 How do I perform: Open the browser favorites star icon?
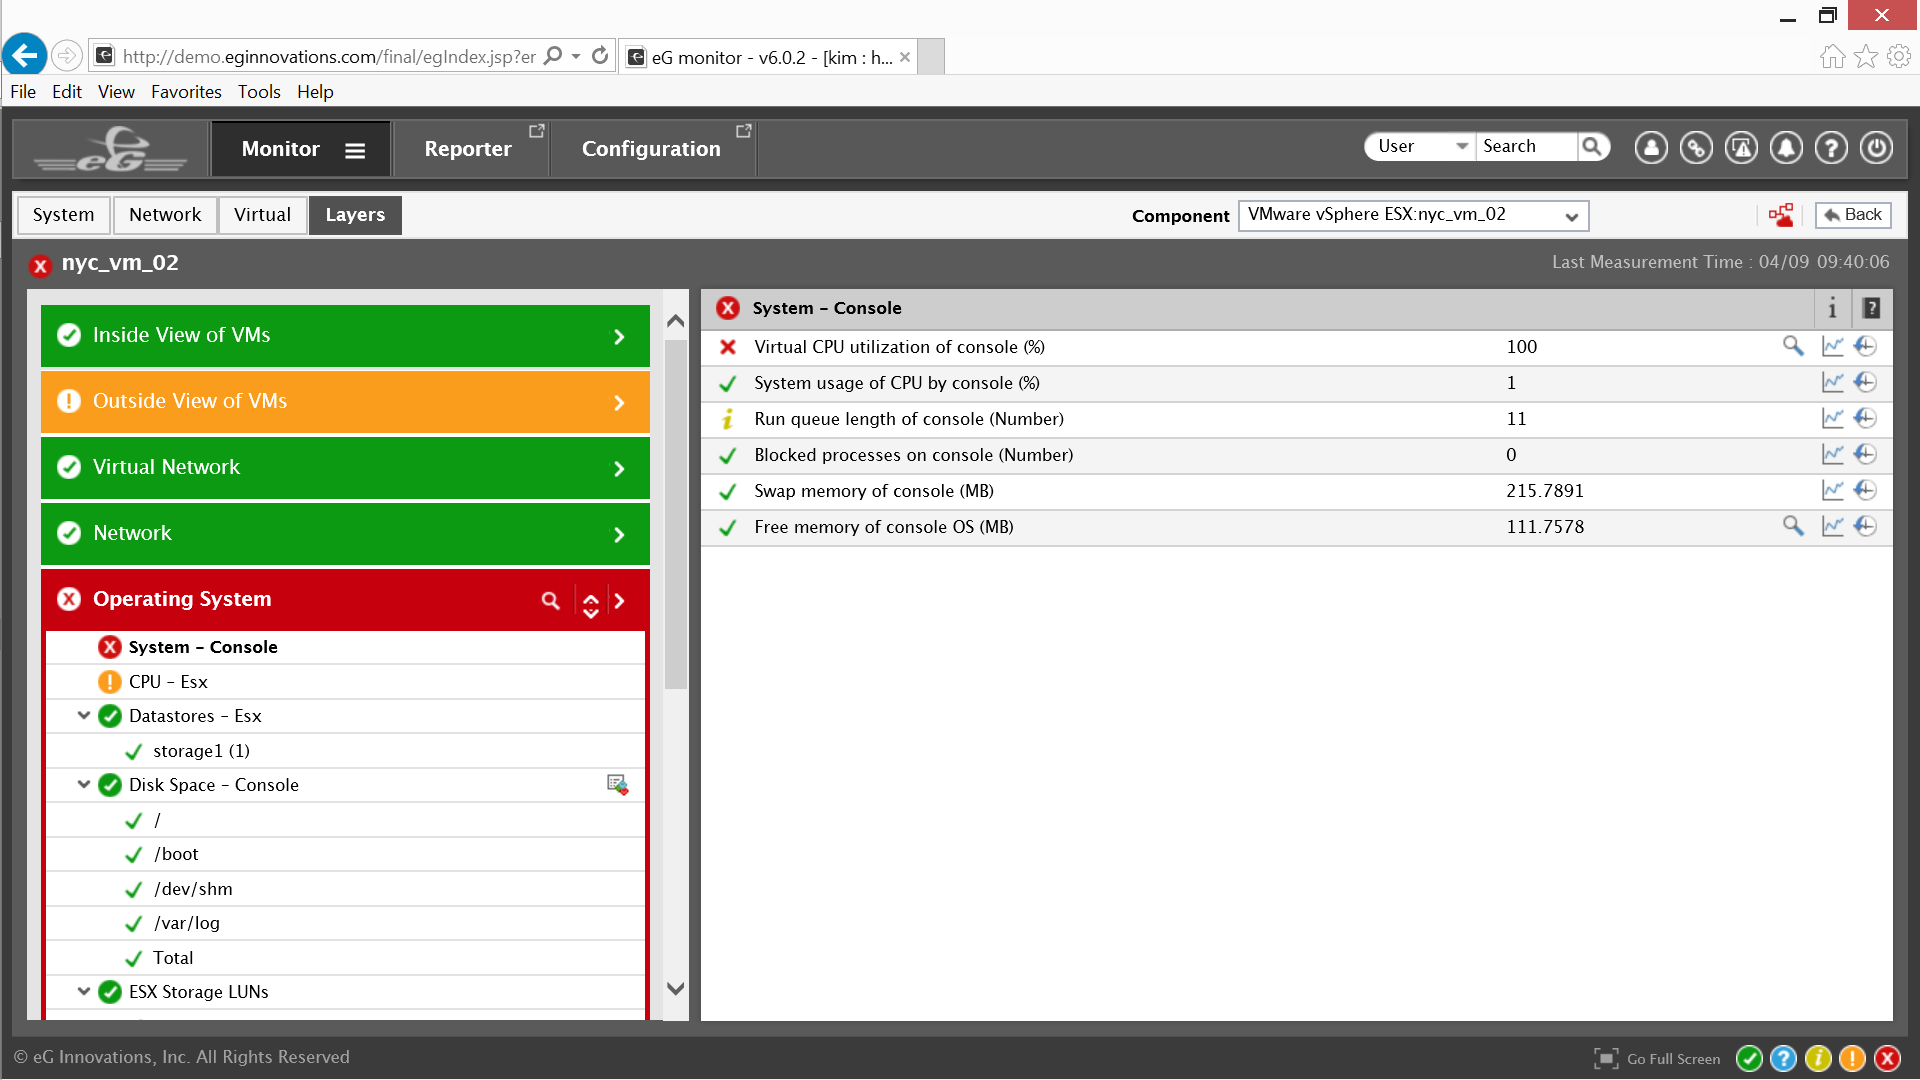point(1865,57)
